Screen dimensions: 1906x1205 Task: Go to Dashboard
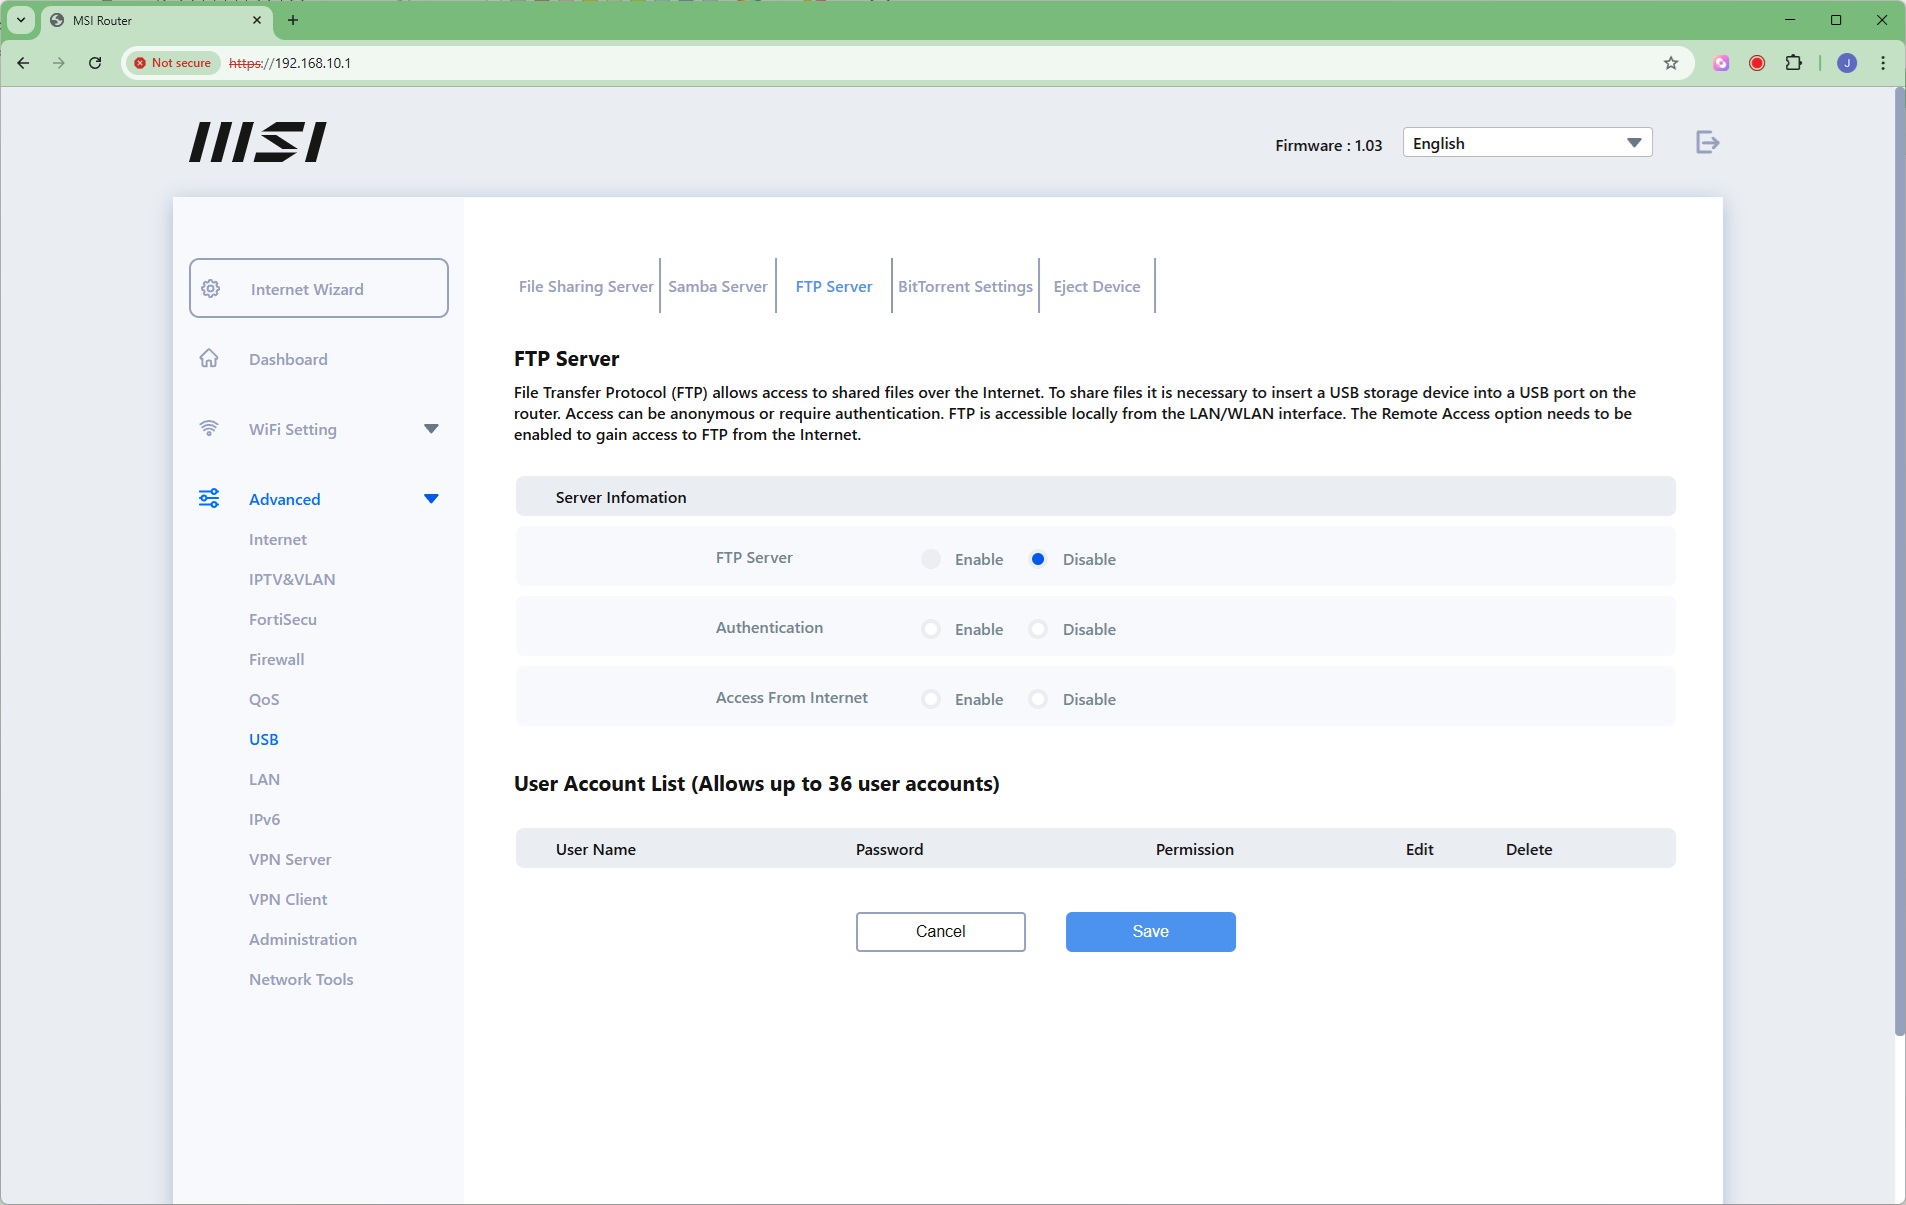288,359
